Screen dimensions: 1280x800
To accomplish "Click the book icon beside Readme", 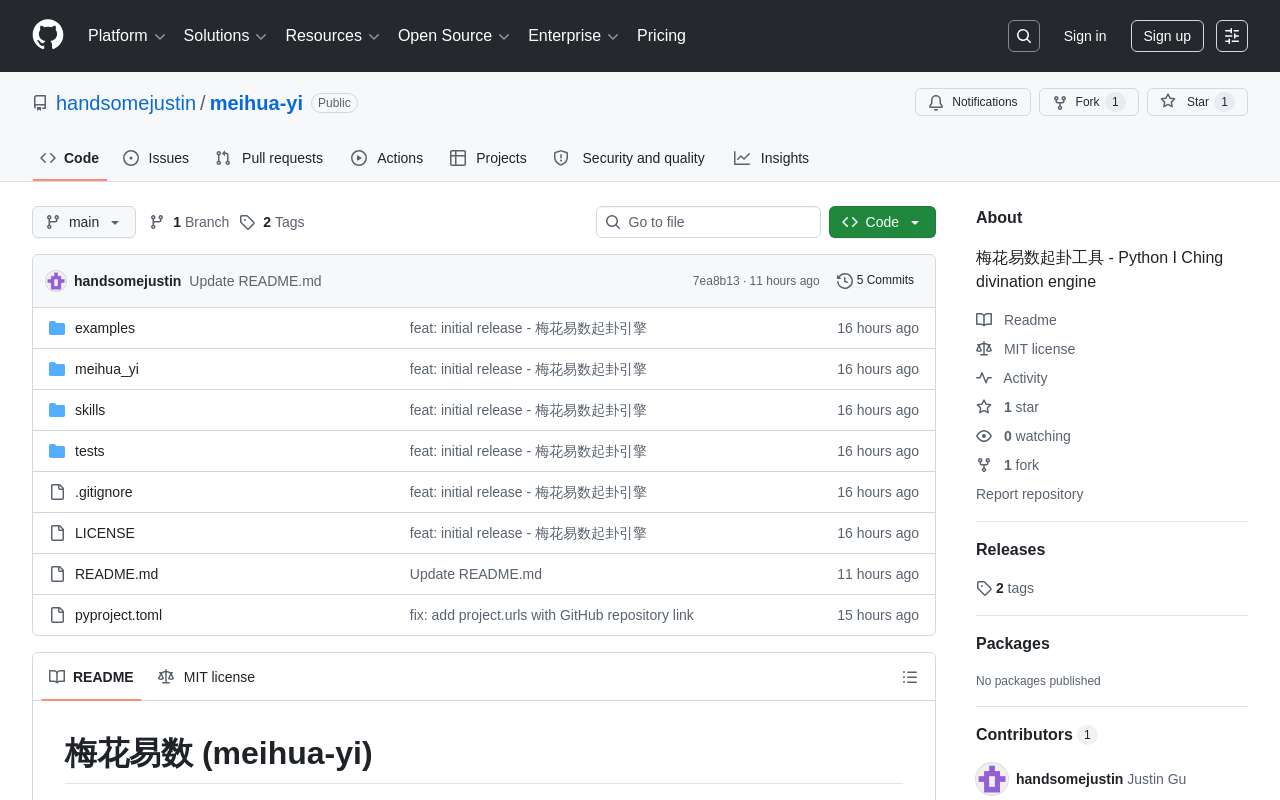I will point(984,320).
